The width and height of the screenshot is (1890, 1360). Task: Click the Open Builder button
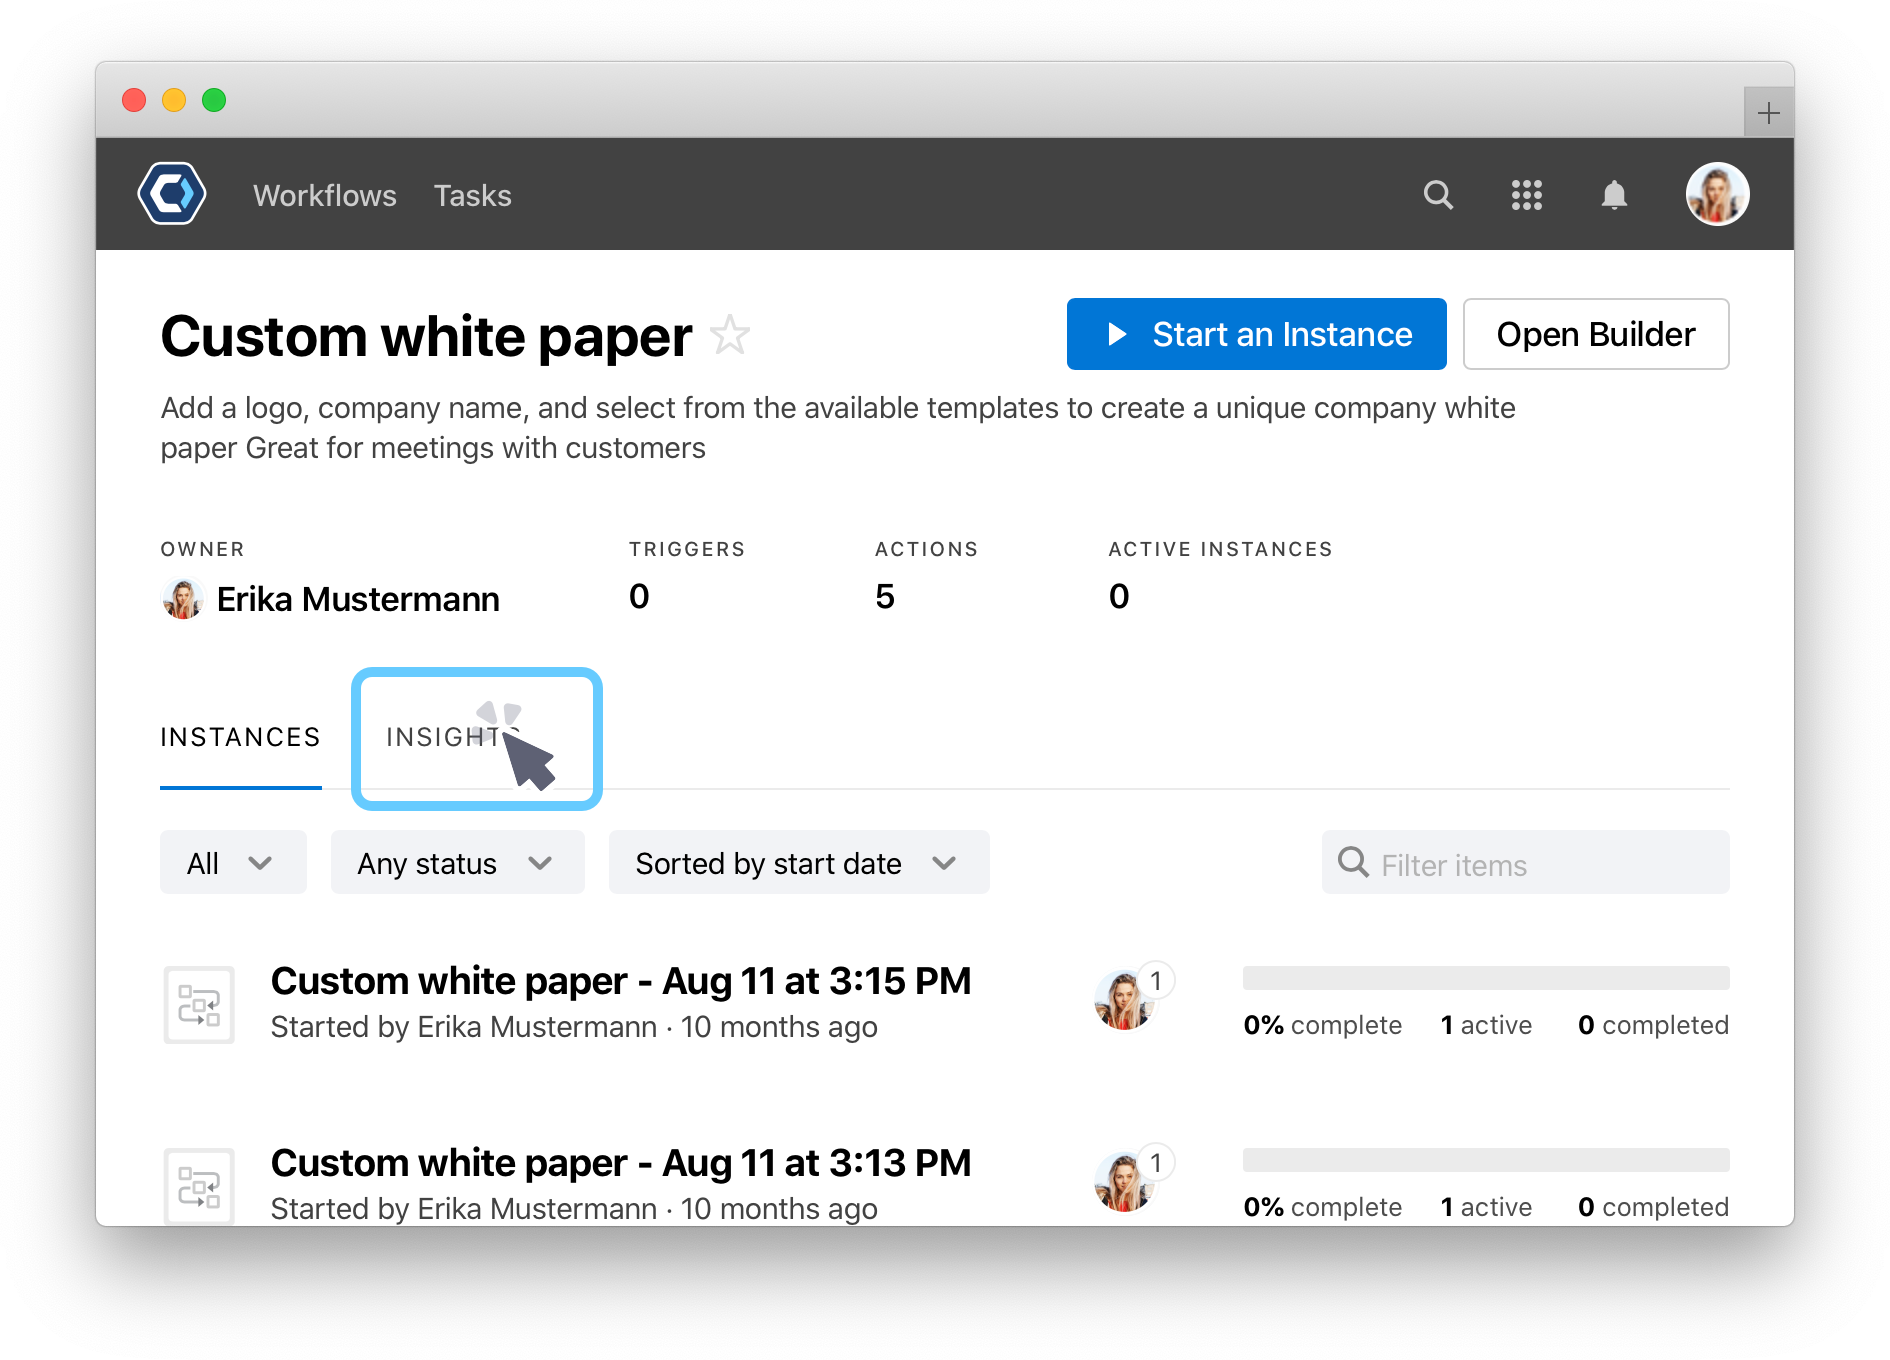click(x=1596, y=334)
